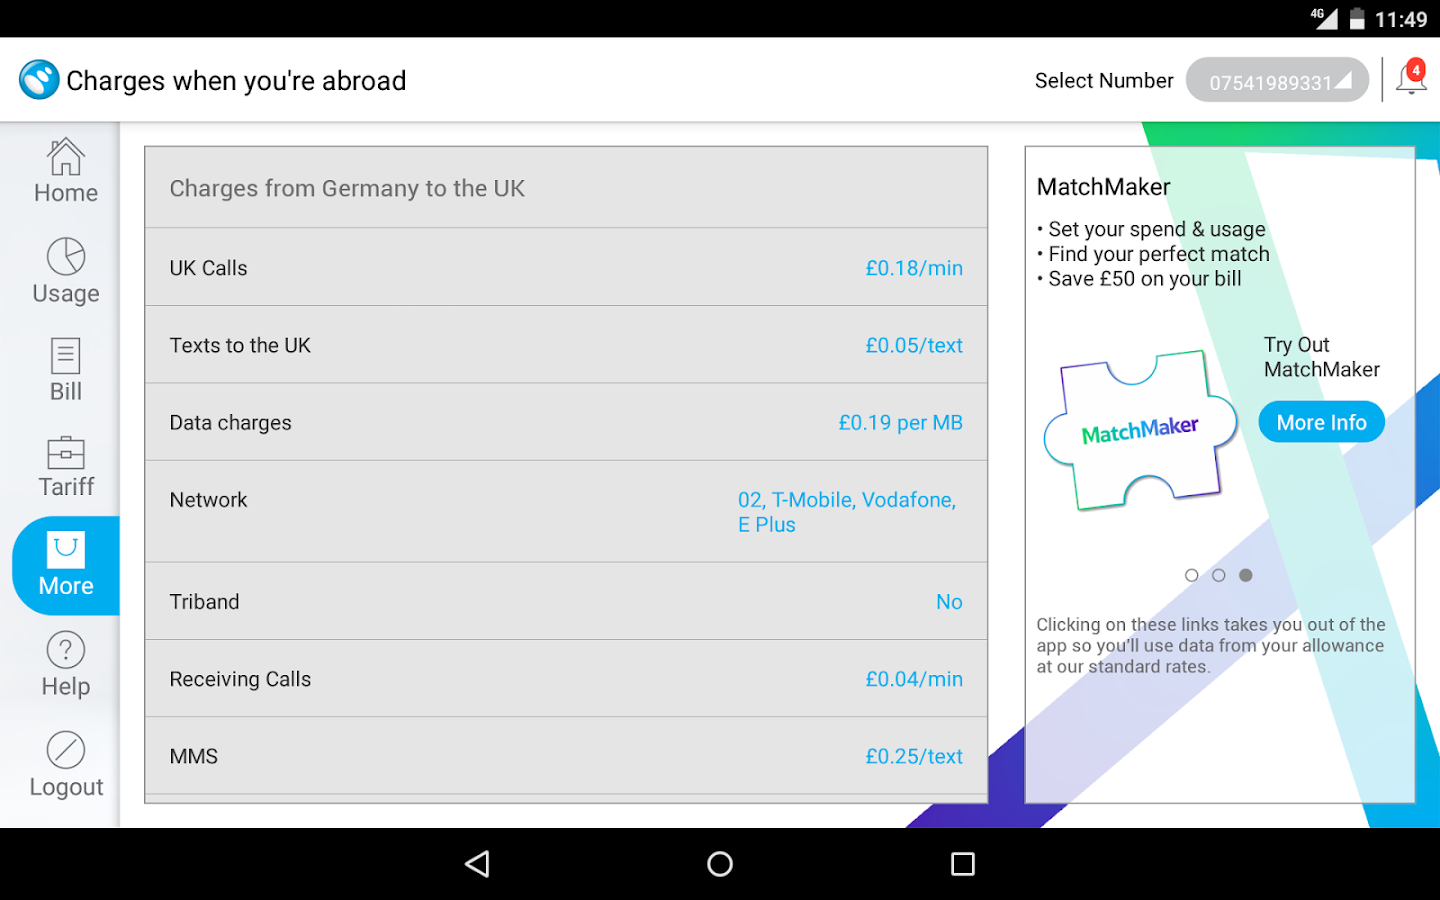Open the Home screen from sidebar
This screenshot has height=900, width=1440.
coord(64,170)
